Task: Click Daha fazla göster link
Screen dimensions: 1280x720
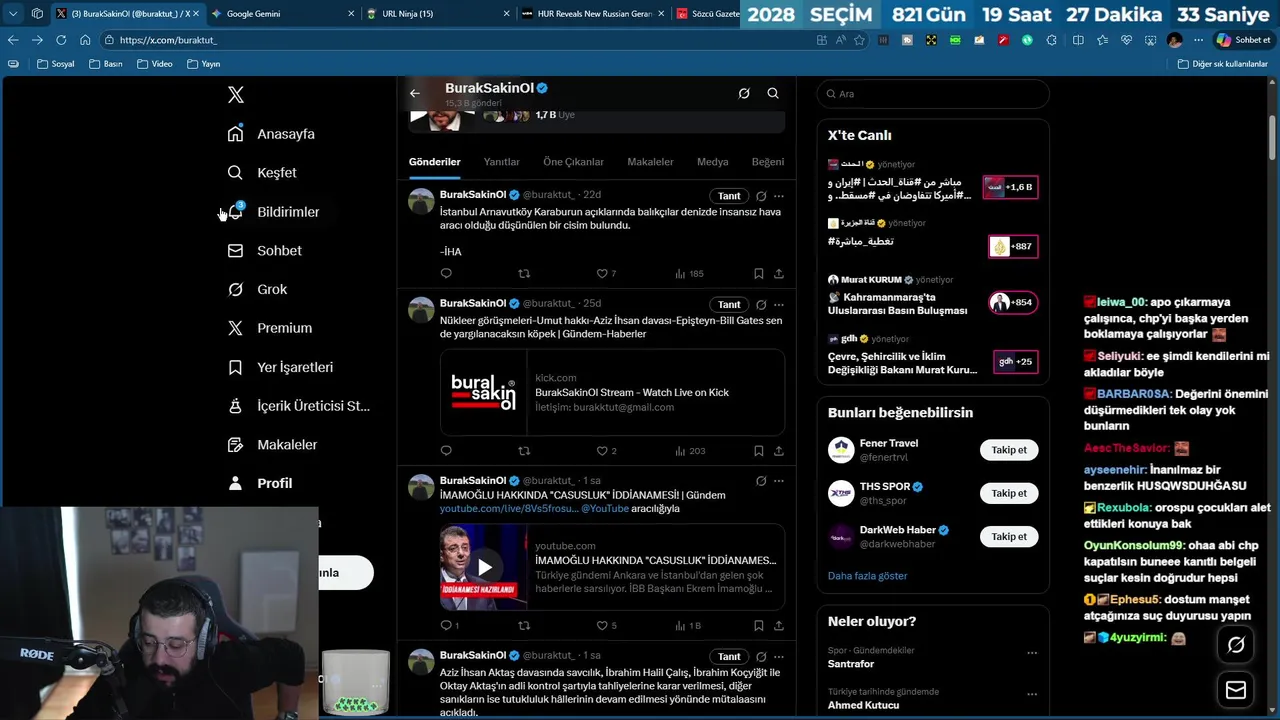Action: coord(867,576)
